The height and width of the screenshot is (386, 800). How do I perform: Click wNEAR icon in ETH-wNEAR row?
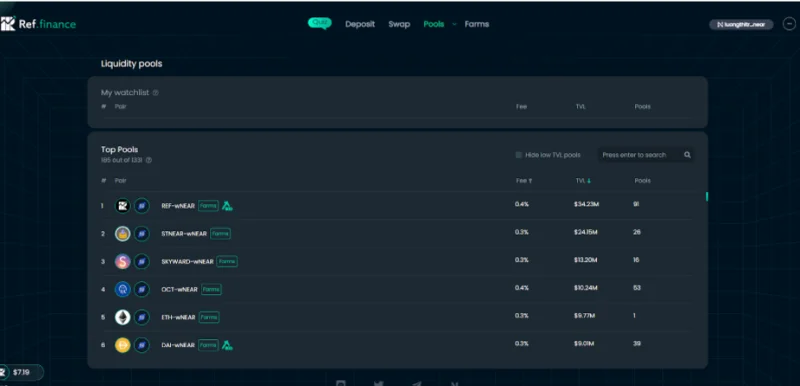point(142,317)
